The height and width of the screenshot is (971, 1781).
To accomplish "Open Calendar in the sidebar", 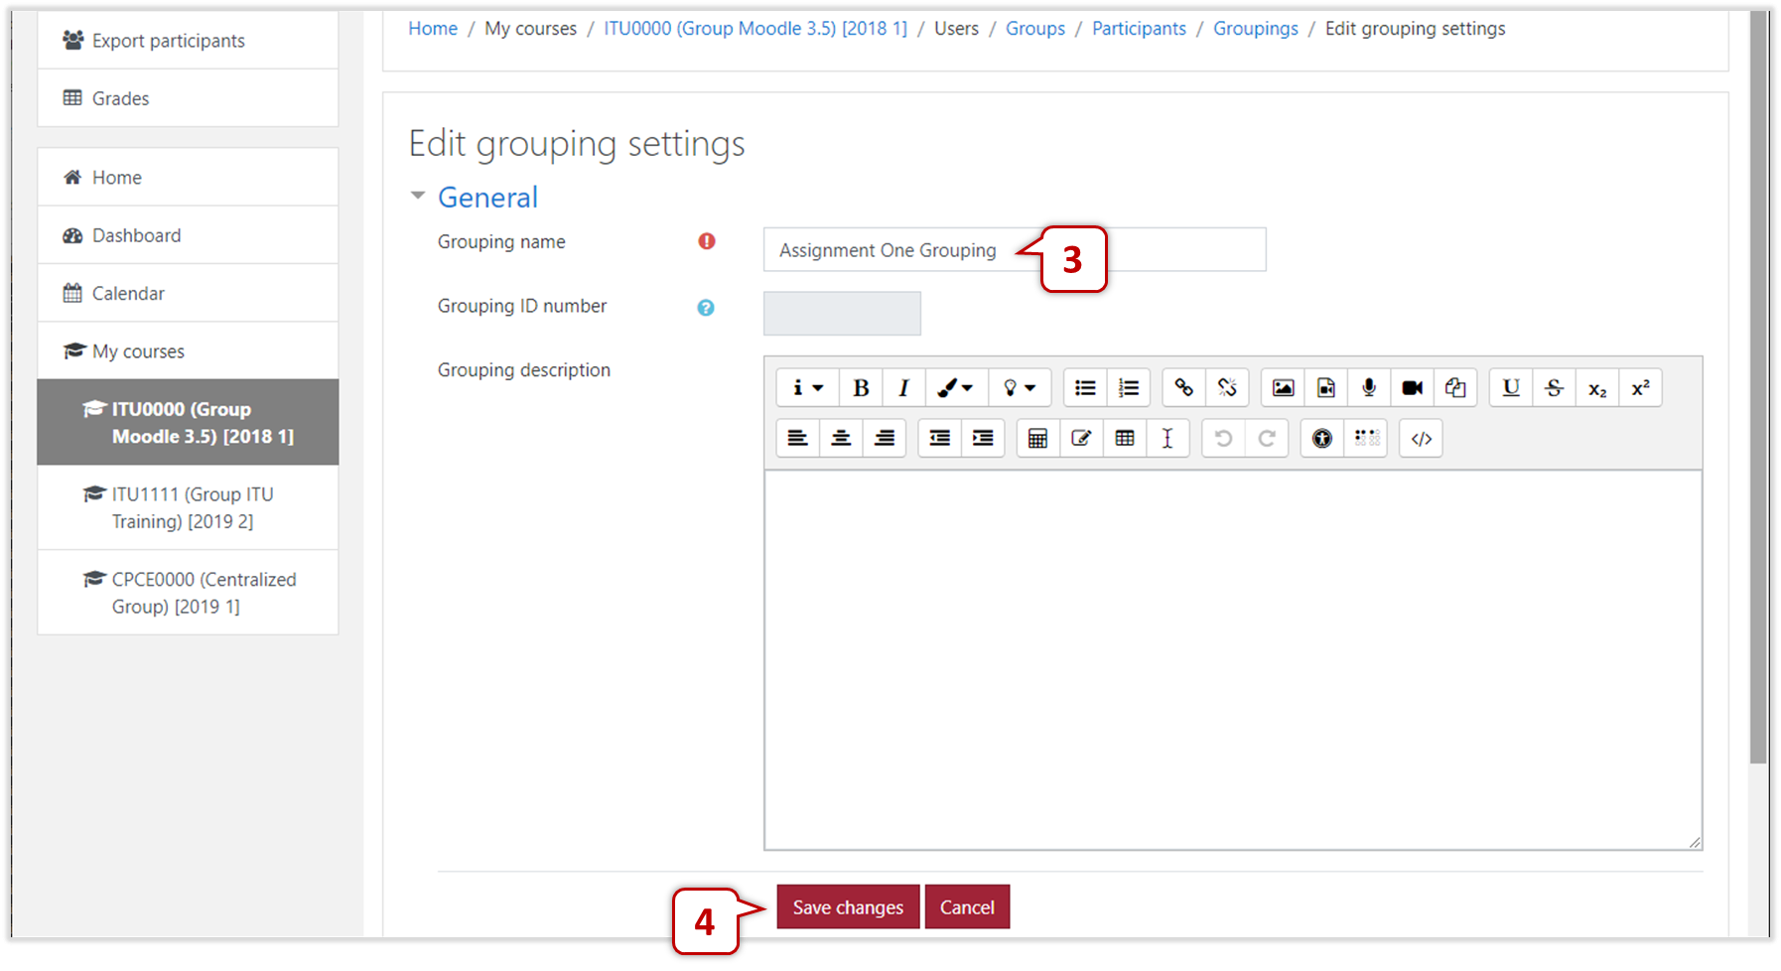I will [188, 293].
